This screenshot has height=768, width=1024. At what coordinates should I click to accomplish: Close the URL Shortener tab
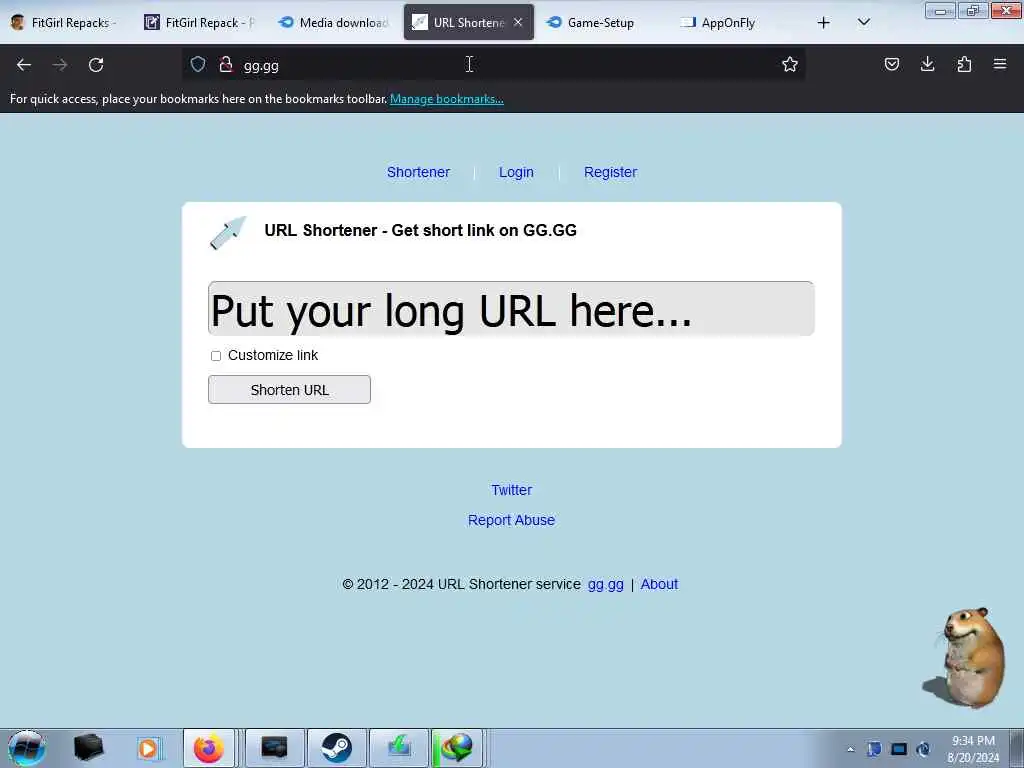518,22
